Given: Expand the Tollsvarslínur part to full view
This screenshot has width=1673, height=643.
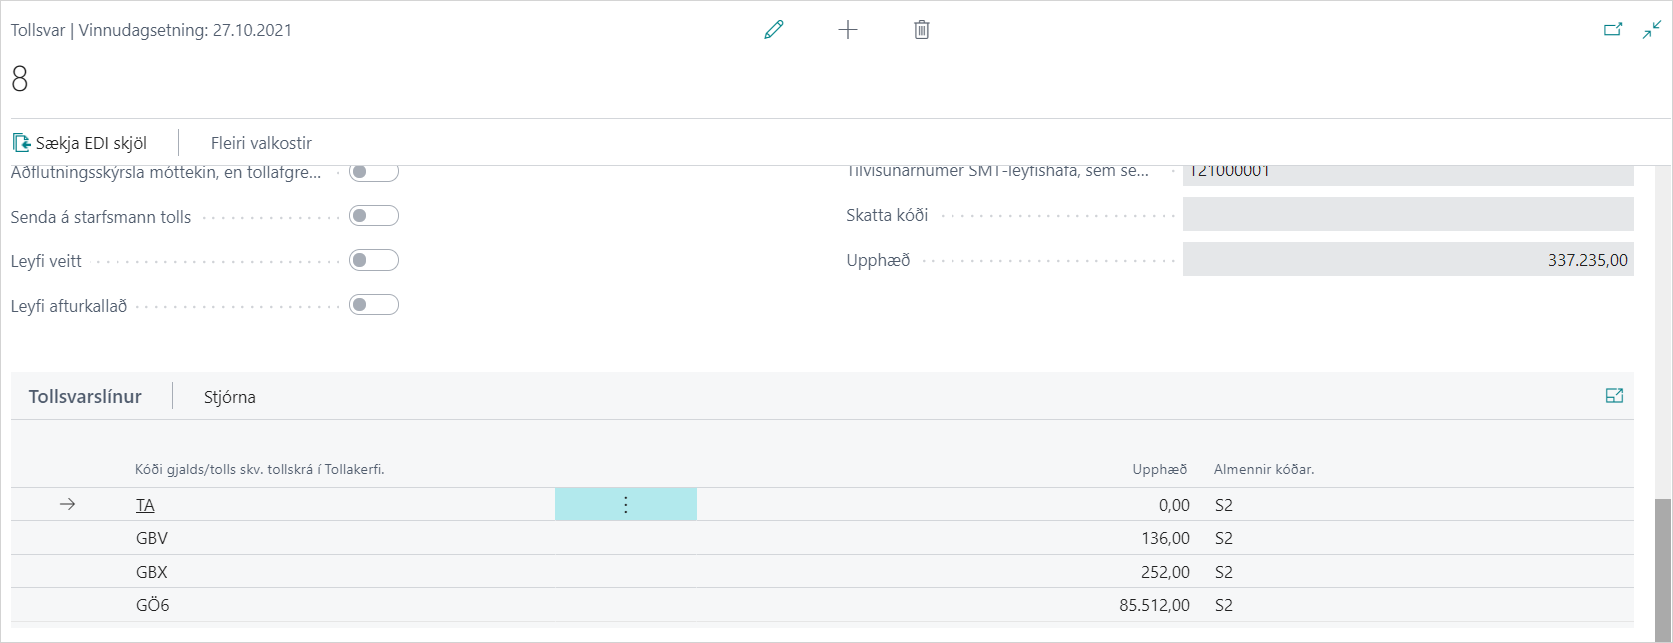Looking at the screenshot, I should tap(1613, 396).
